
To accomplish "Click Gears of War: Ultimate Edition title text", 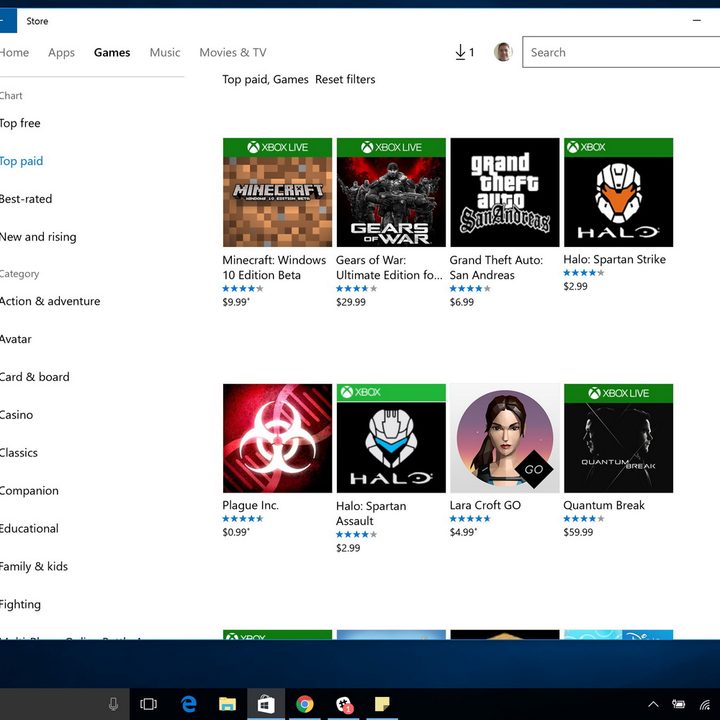I will 389,267.
